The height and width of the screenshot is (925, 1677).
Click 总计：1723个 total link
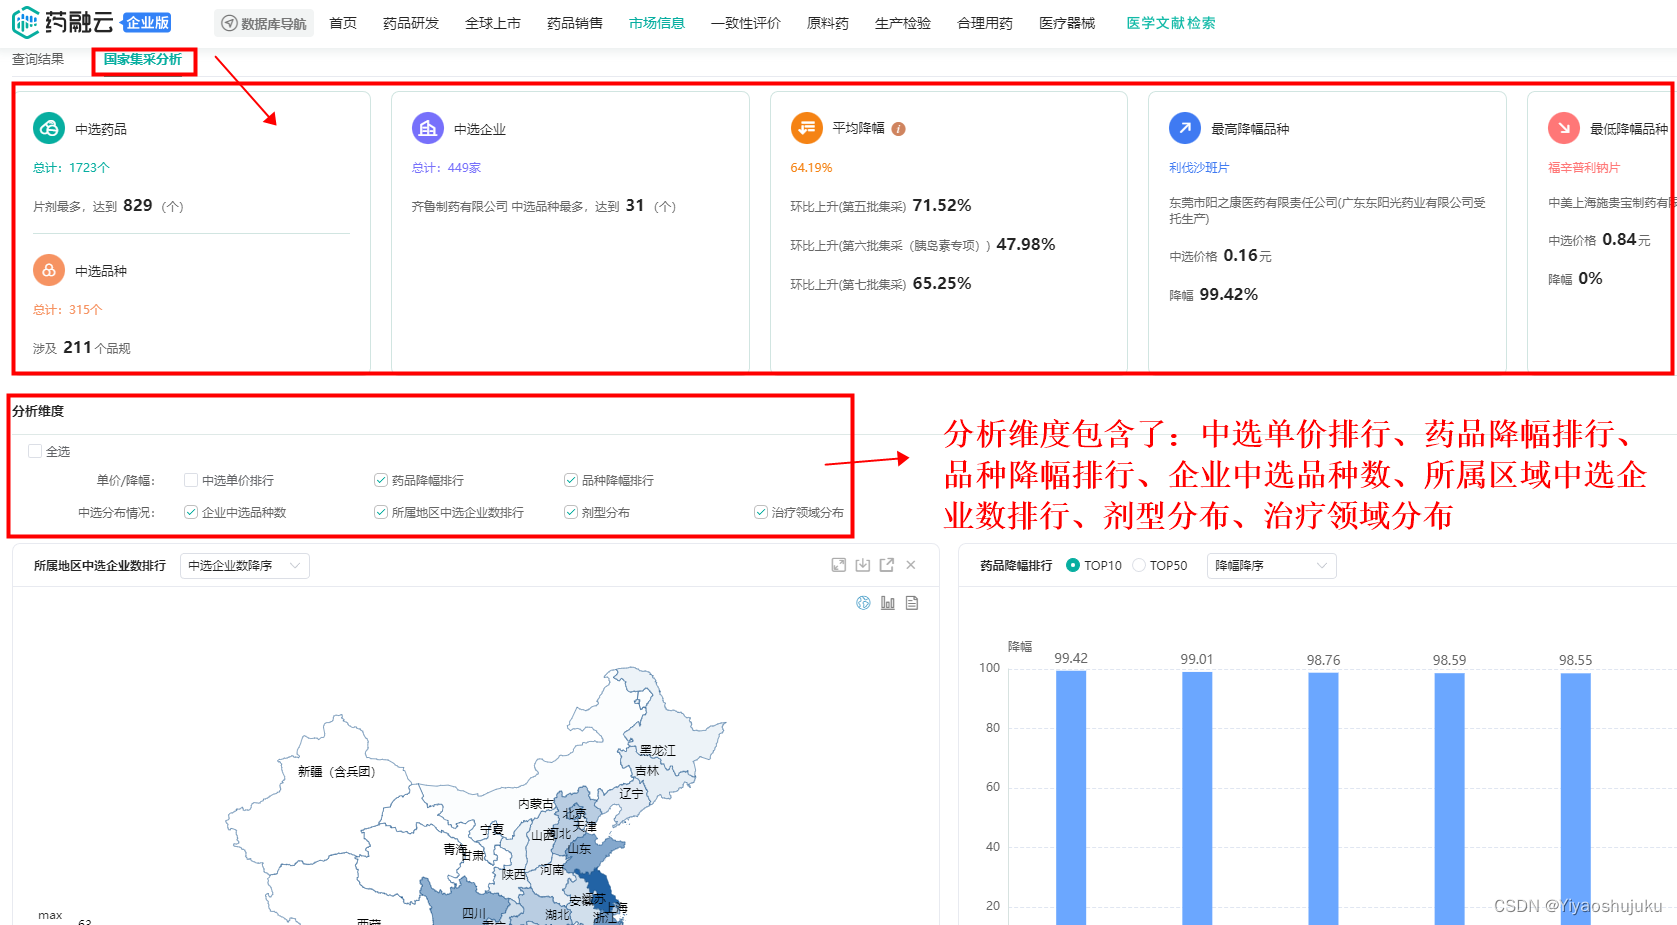click(71, 168)
